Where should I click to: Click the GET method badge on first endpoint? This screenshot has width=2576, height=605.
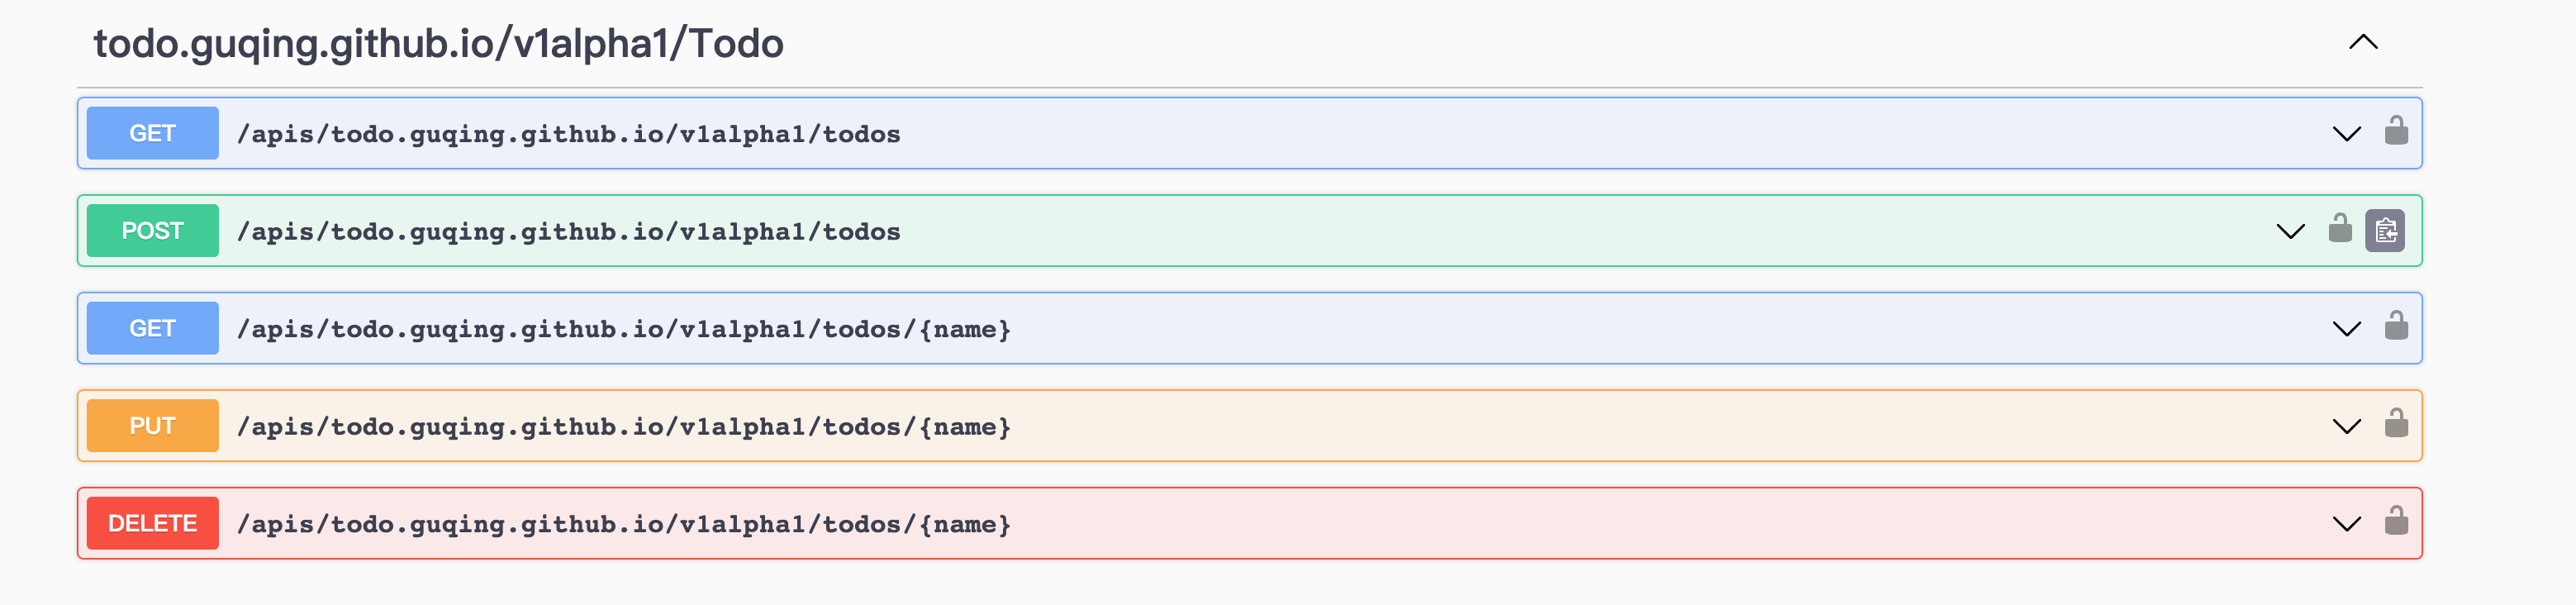point(151,132)
